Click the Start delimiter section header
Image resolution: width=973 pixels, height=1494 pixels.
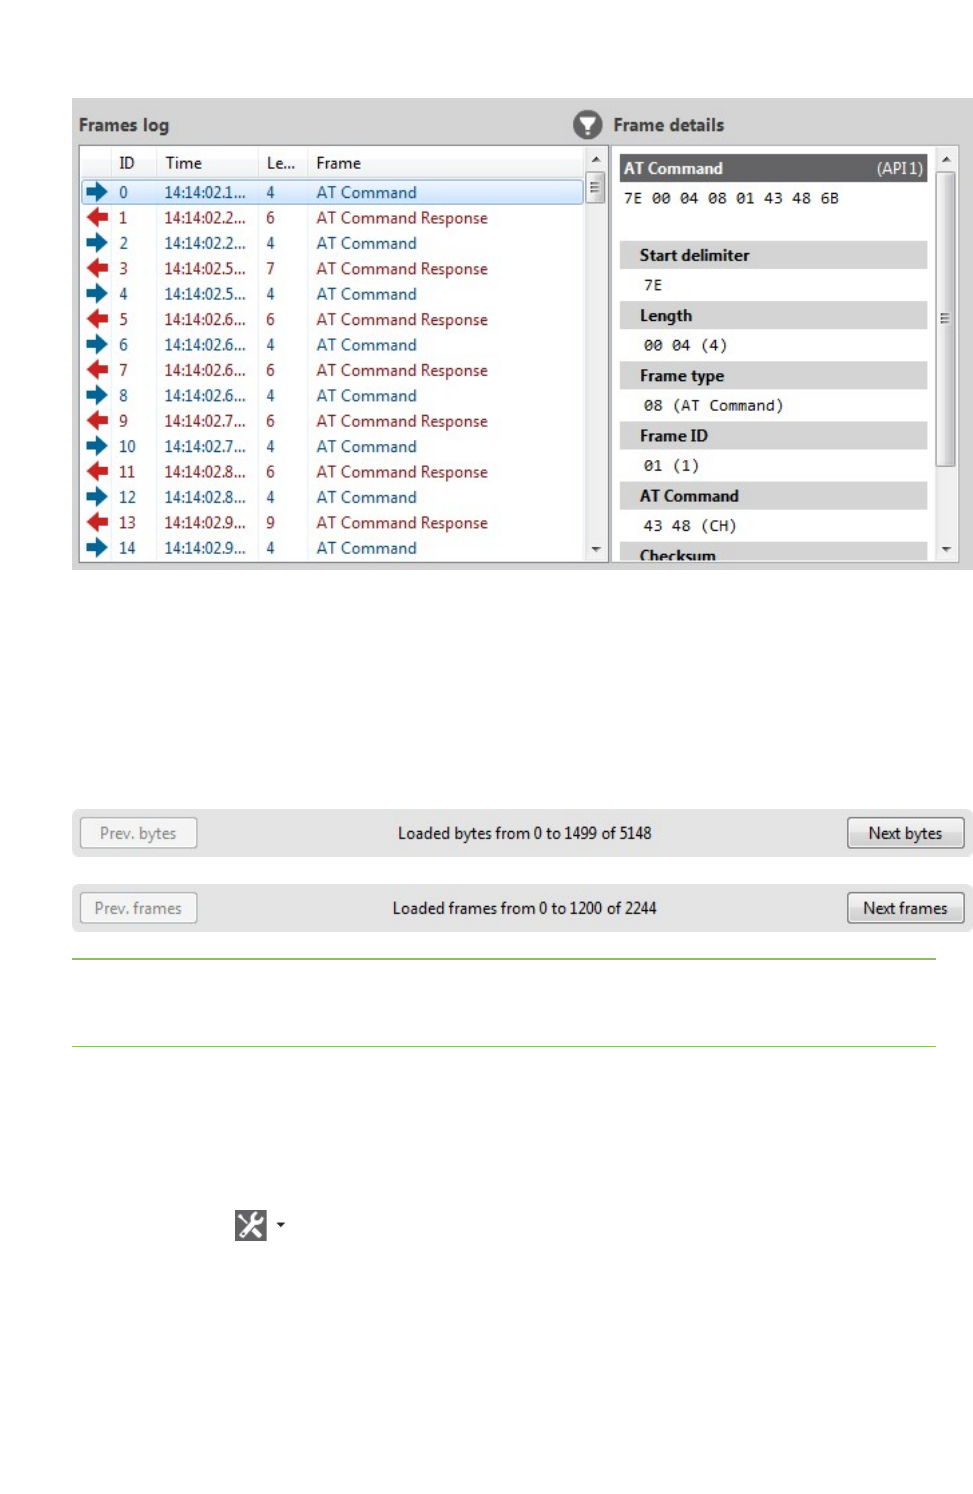(x=773, y=255)
